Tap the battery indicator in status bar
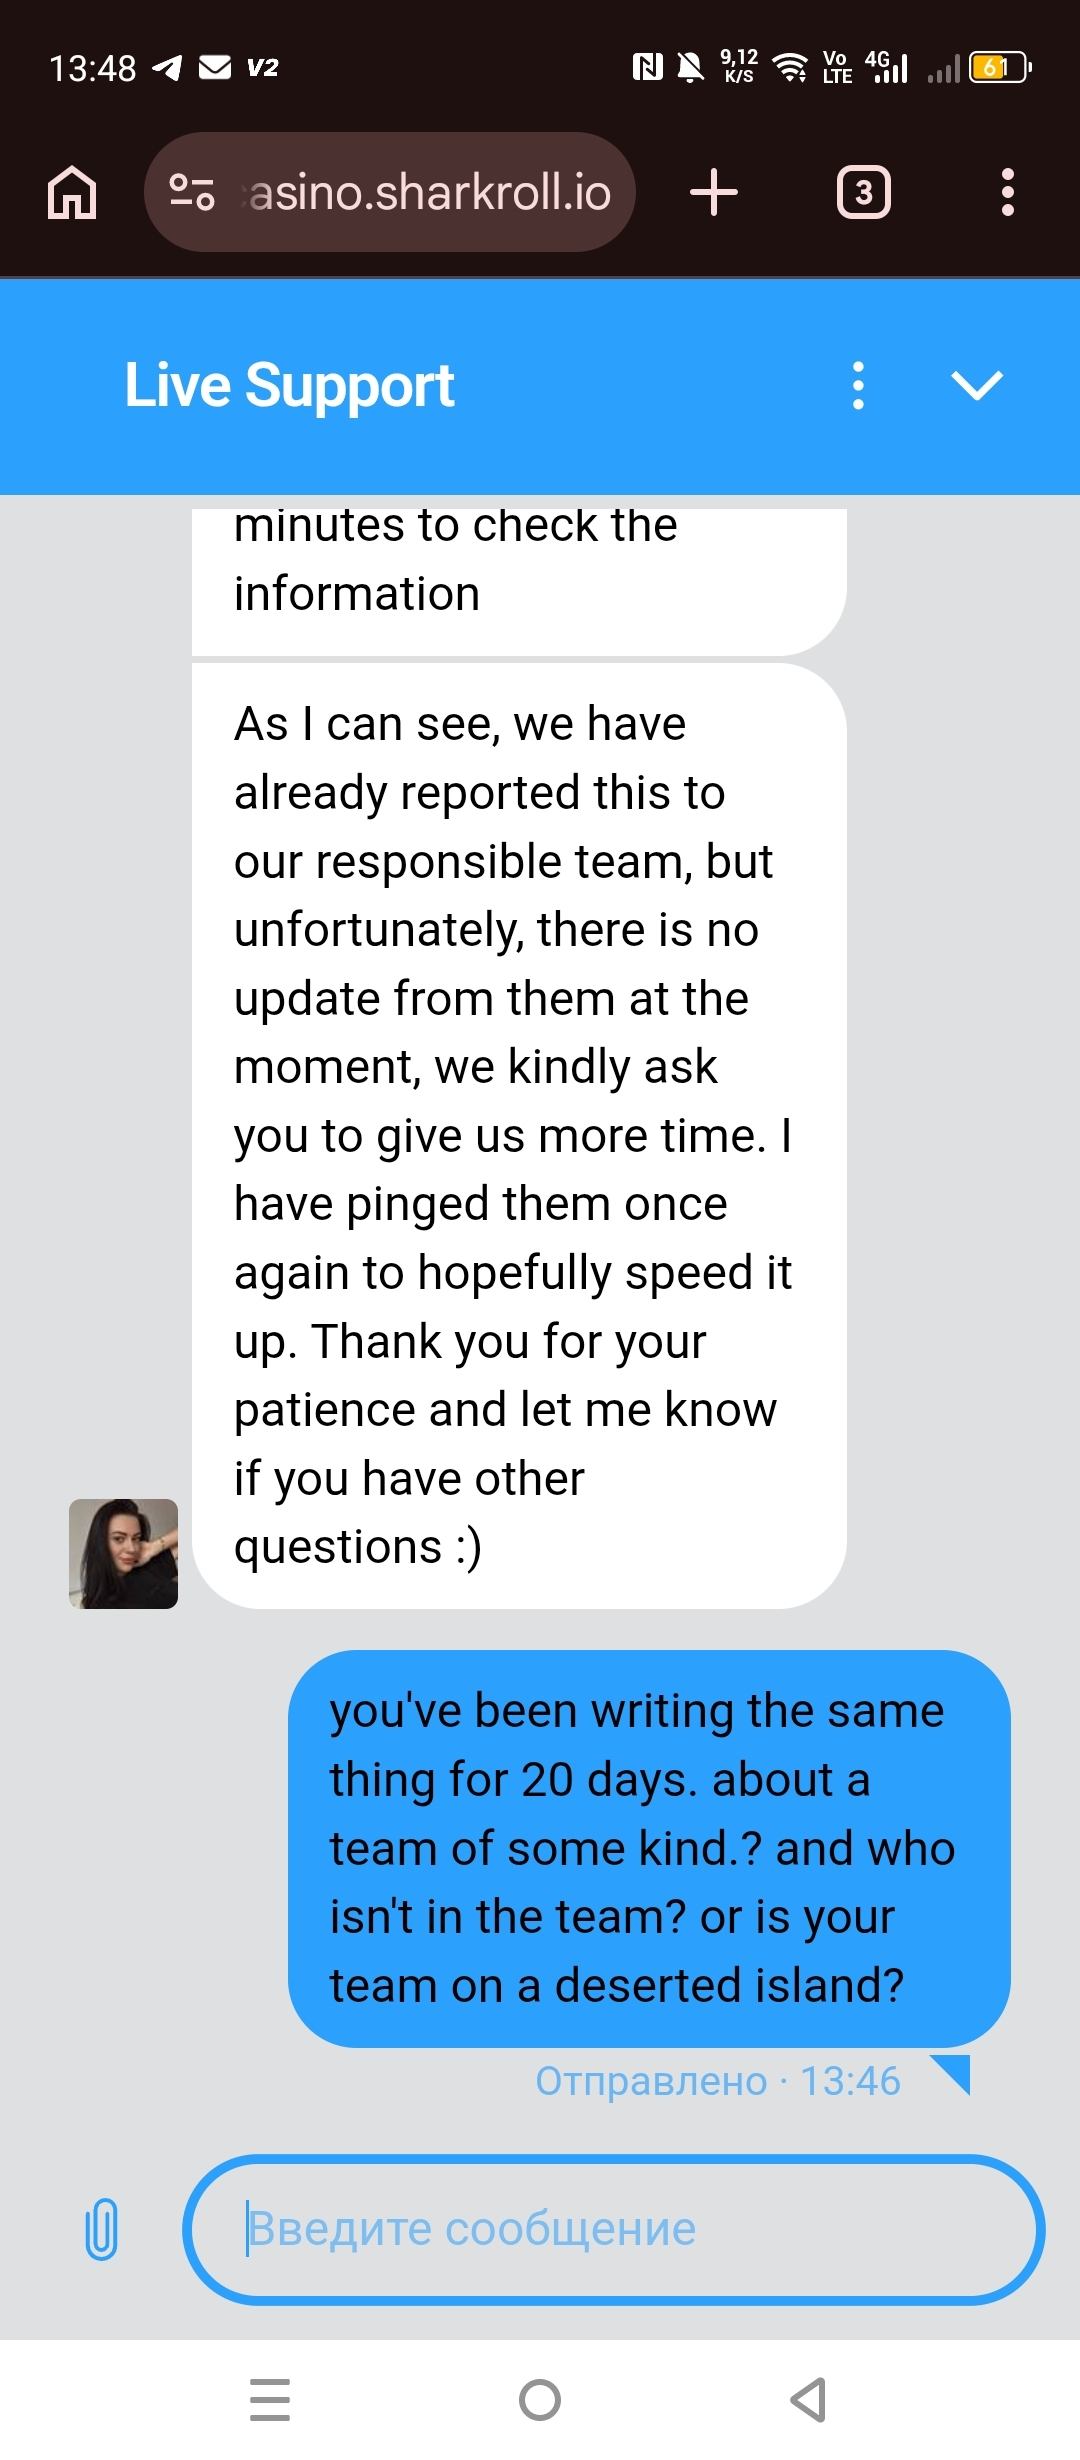 (x=999, y=68)
